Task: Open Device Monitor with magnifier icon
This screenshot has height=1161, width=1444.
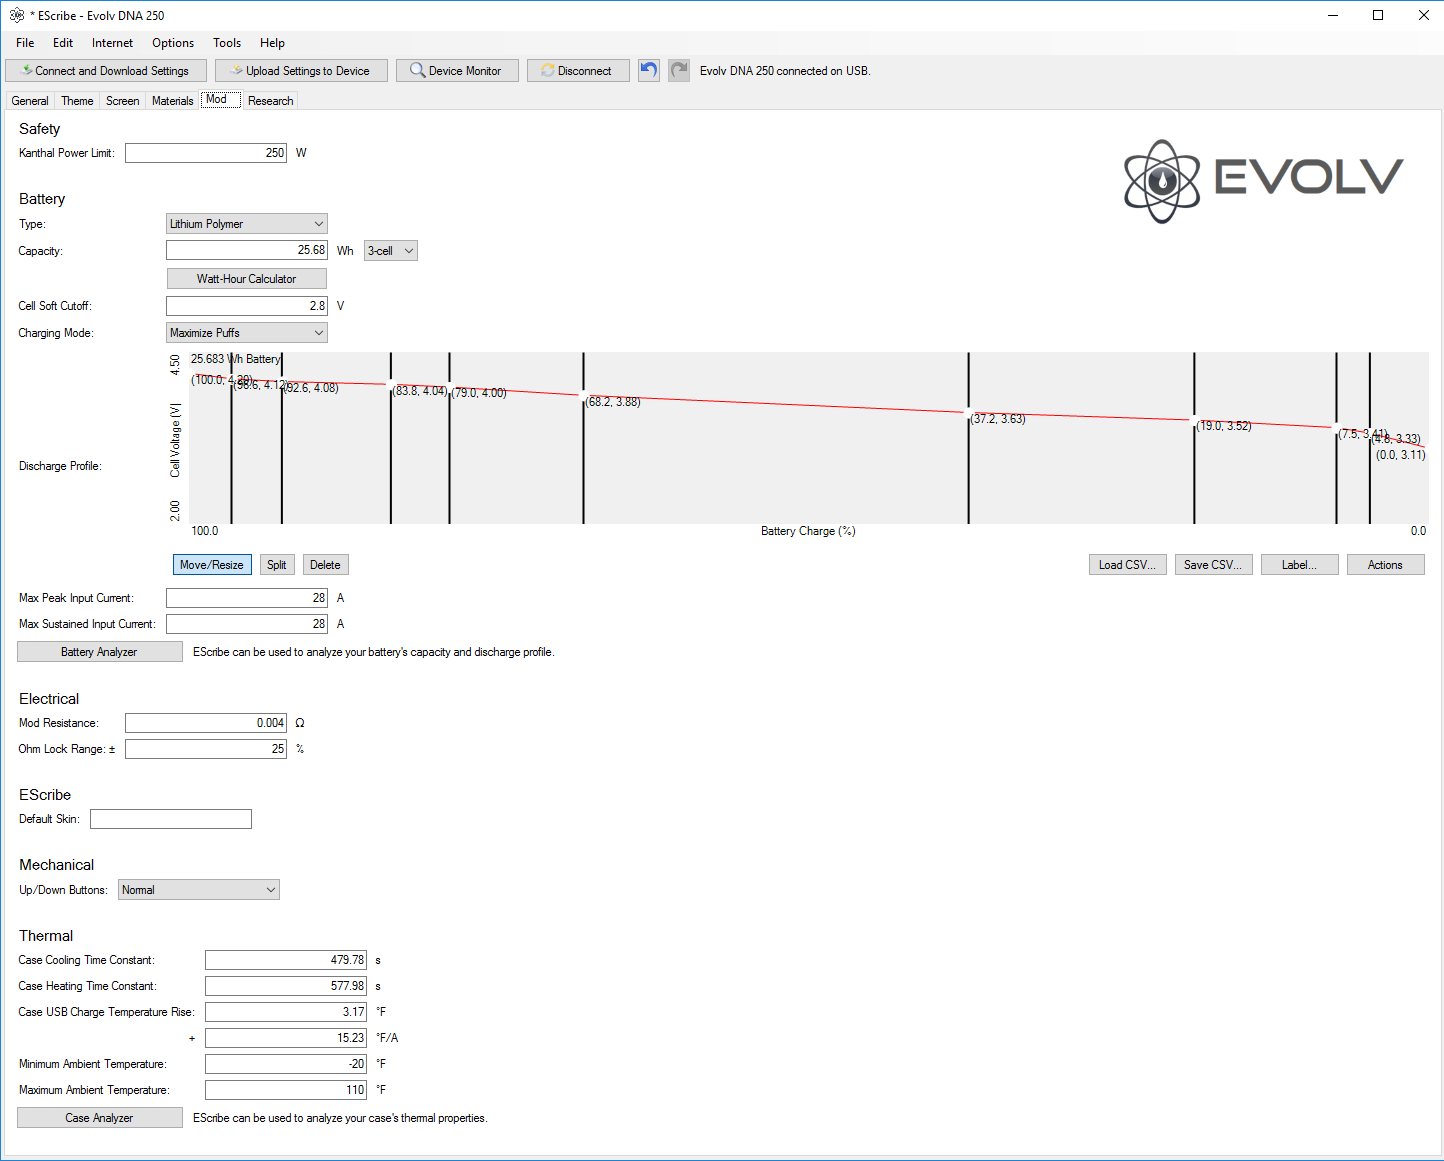Action: point(456,71)
